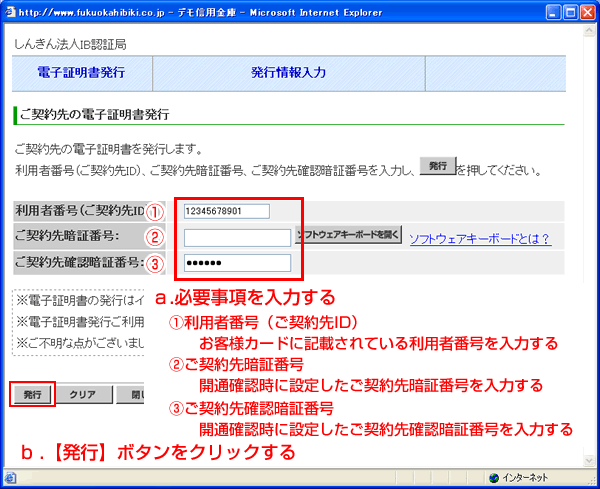Click the しんきん法人IB認証局 header text
Image resolution: width=600 pixels, height=489 pixels.
70,44
